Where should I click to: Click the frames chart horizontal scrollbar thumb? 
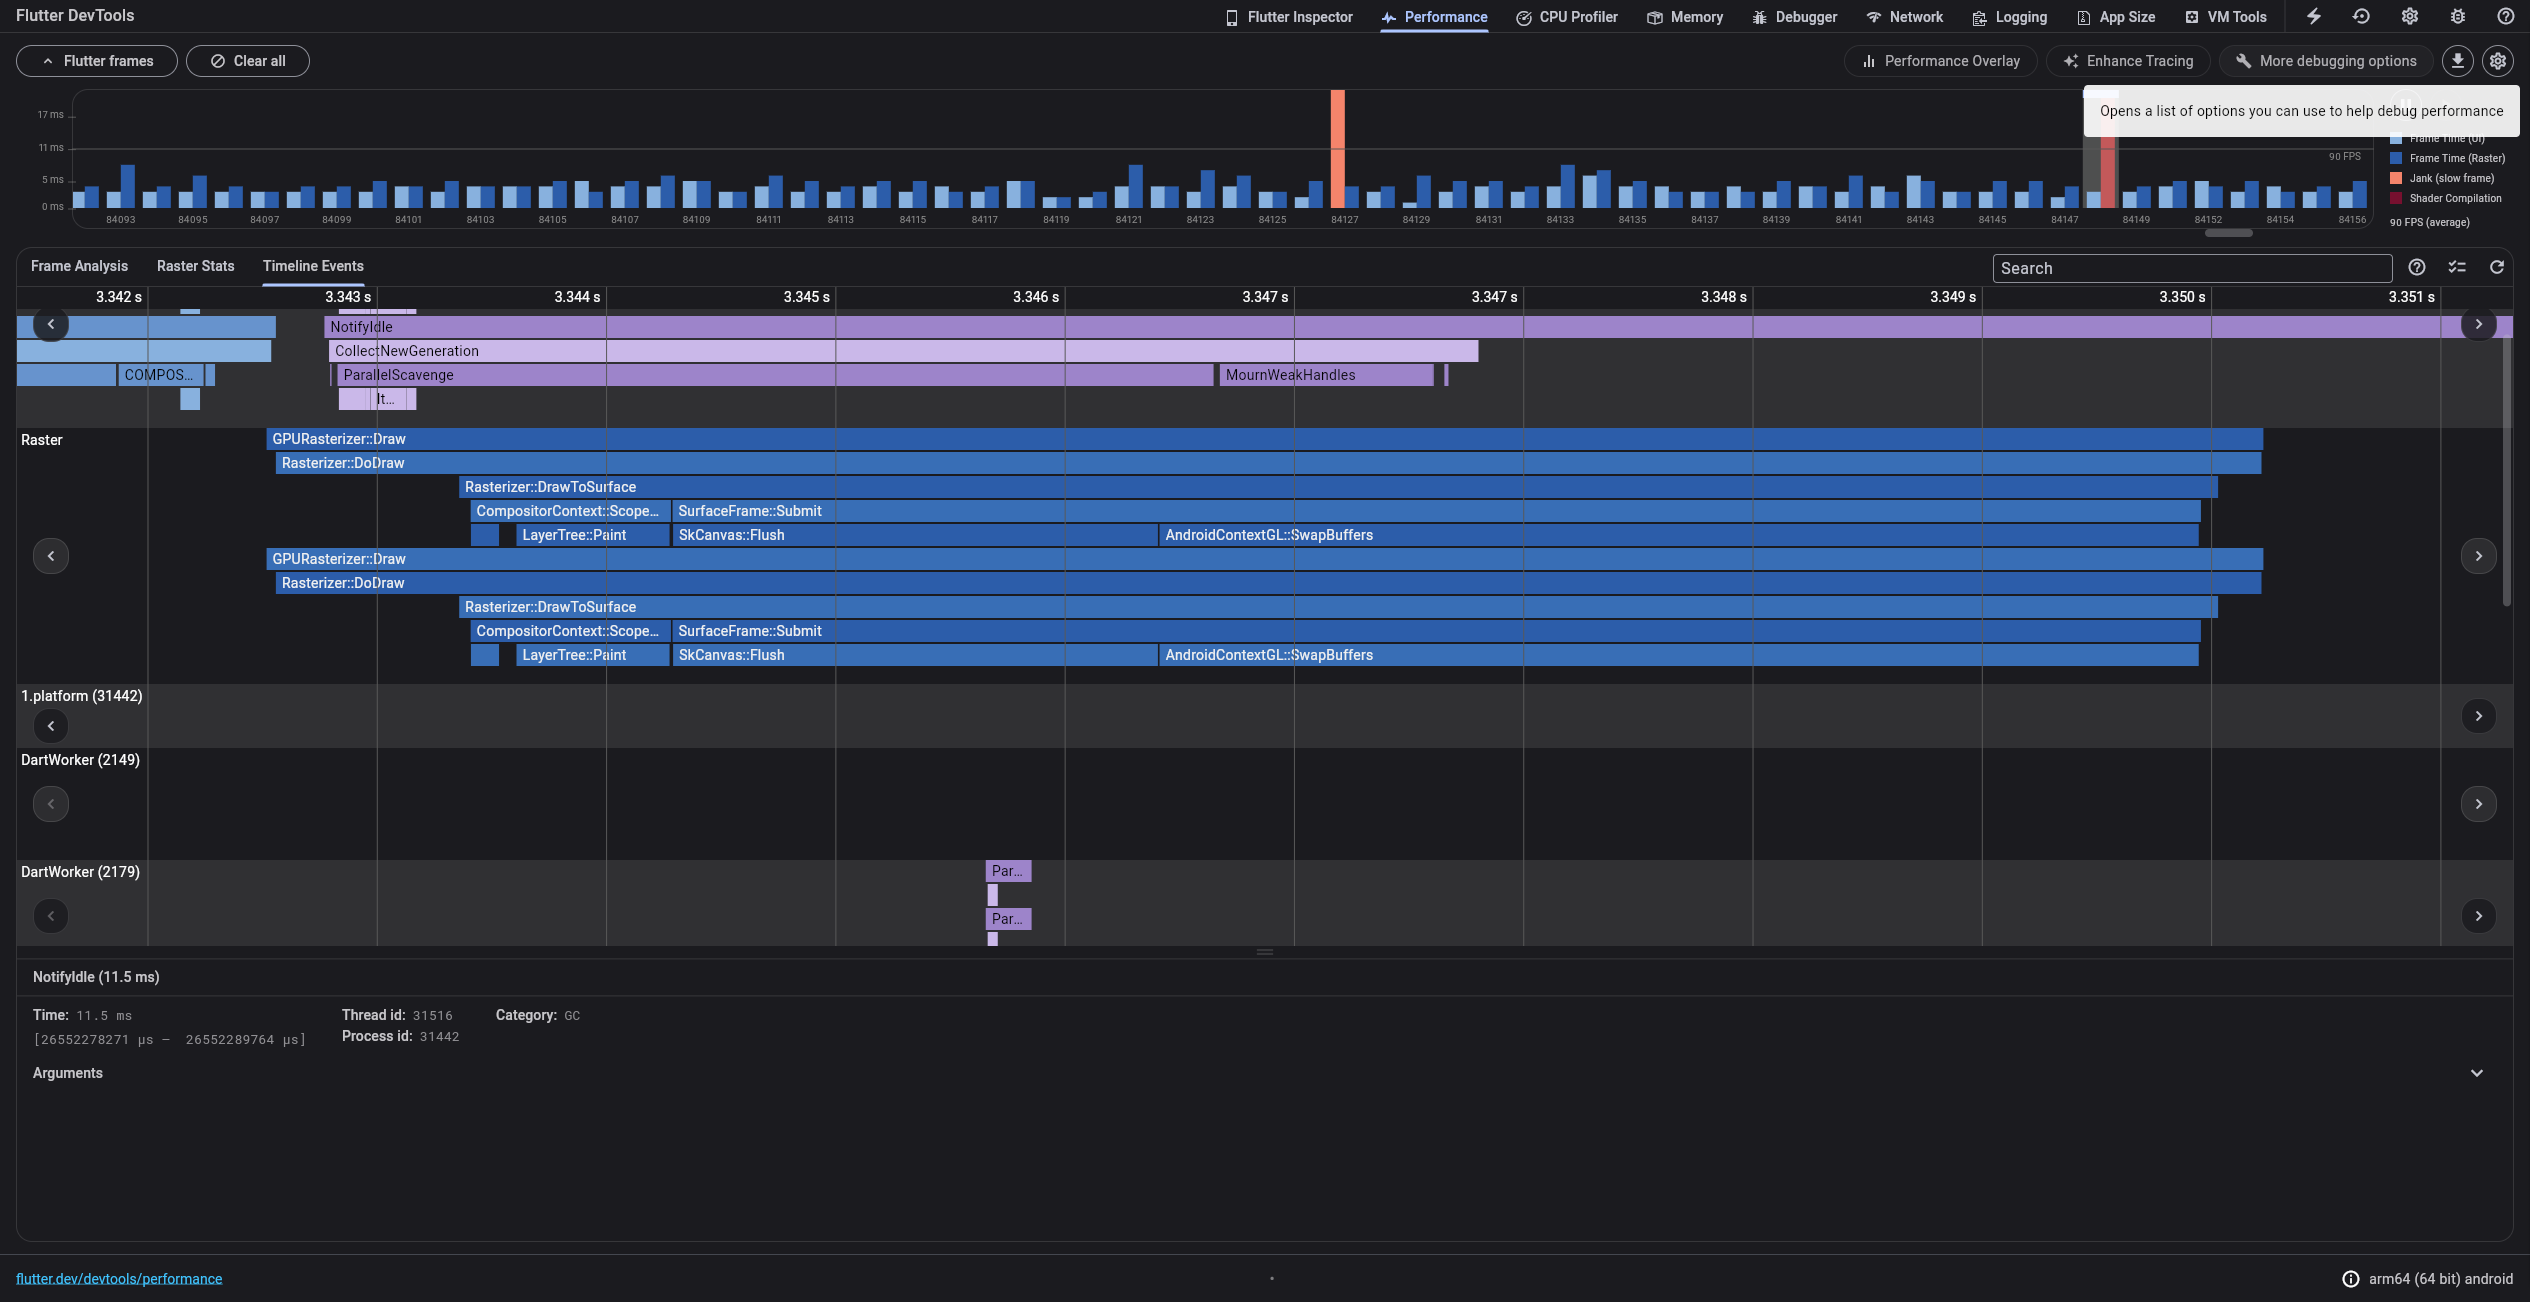coord(2228,233)
